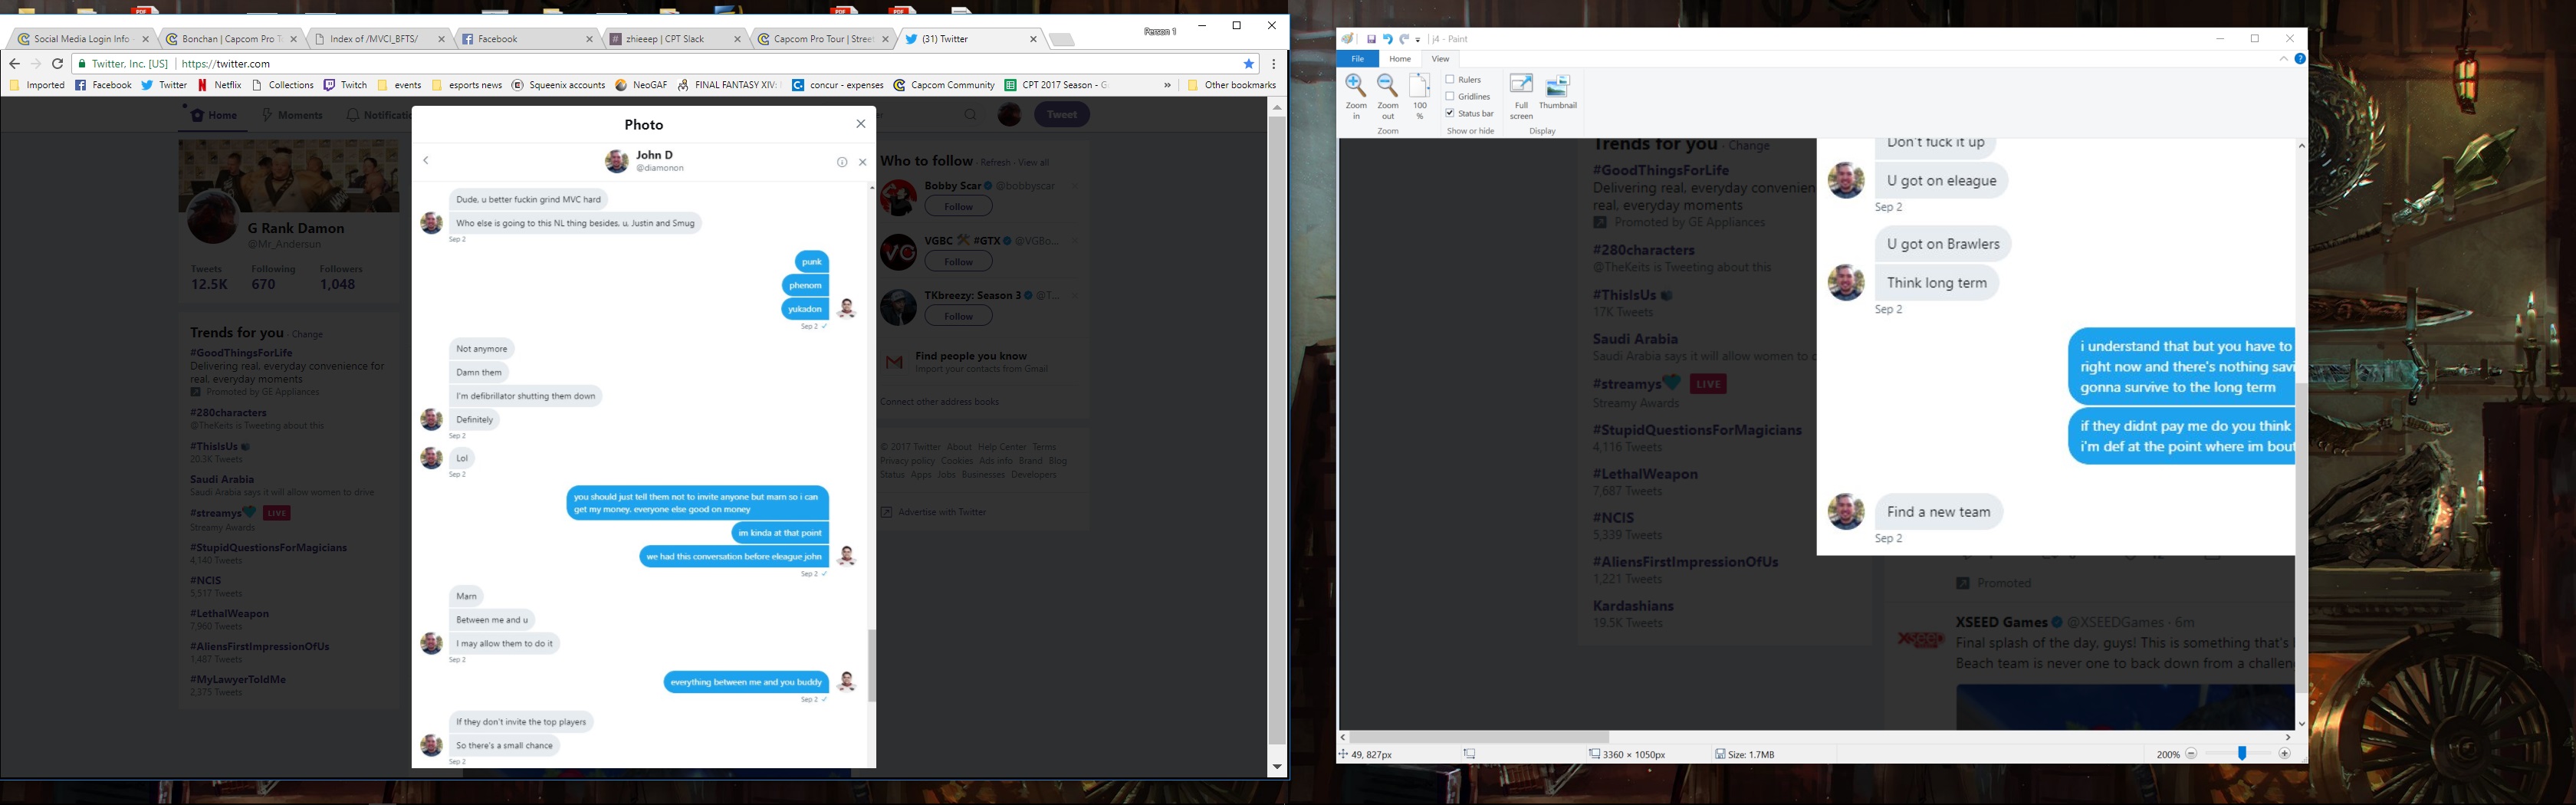The height and width of the screenshot is (805, 2576).
Task: Go back a page in Chrome
Action: pos(14,63)
